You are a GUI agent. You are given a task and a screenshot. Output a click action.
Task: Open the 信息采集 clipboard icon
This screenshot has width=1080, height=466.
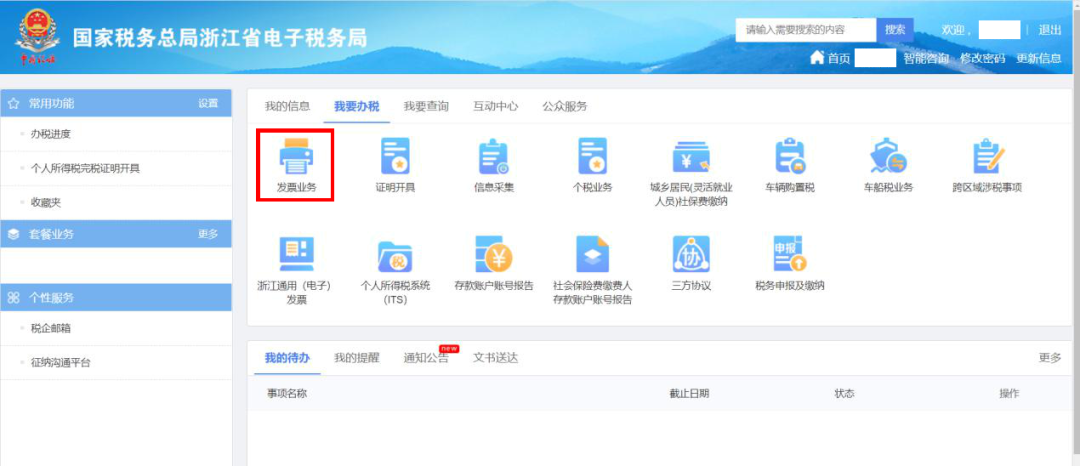493,156
